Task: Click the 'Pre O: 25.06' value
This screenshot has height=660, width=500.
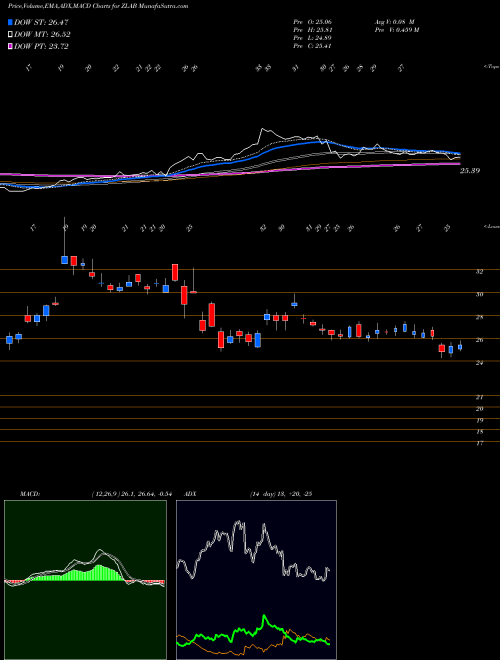Action: (312, 22)
